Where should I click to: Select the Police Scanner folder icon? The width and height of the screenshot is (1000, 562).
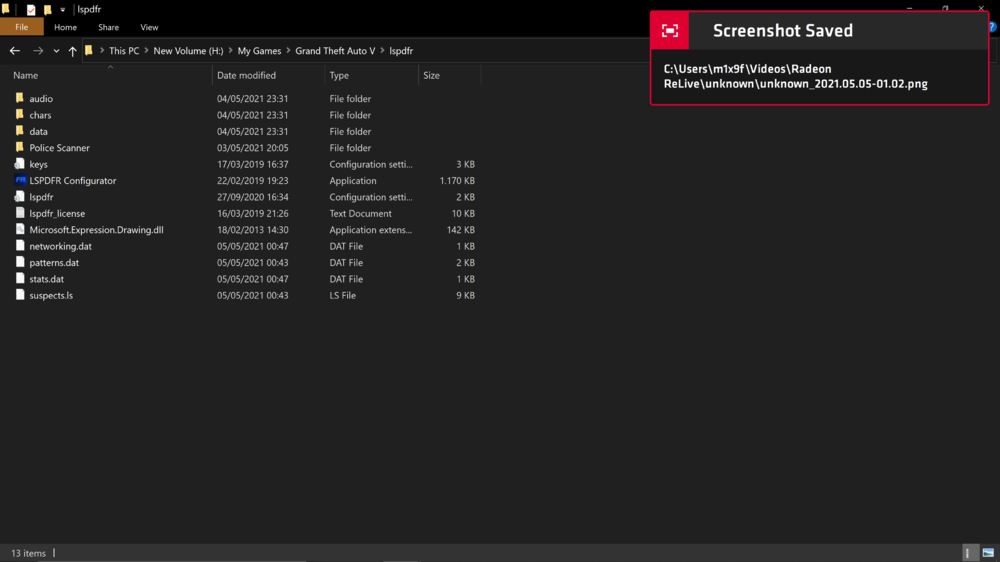click(20, 147)
